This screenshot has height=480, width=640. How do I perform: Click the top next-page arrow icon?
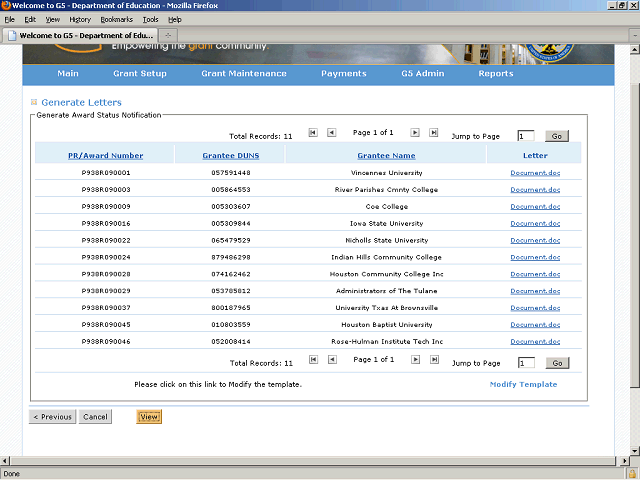(415, 132)
